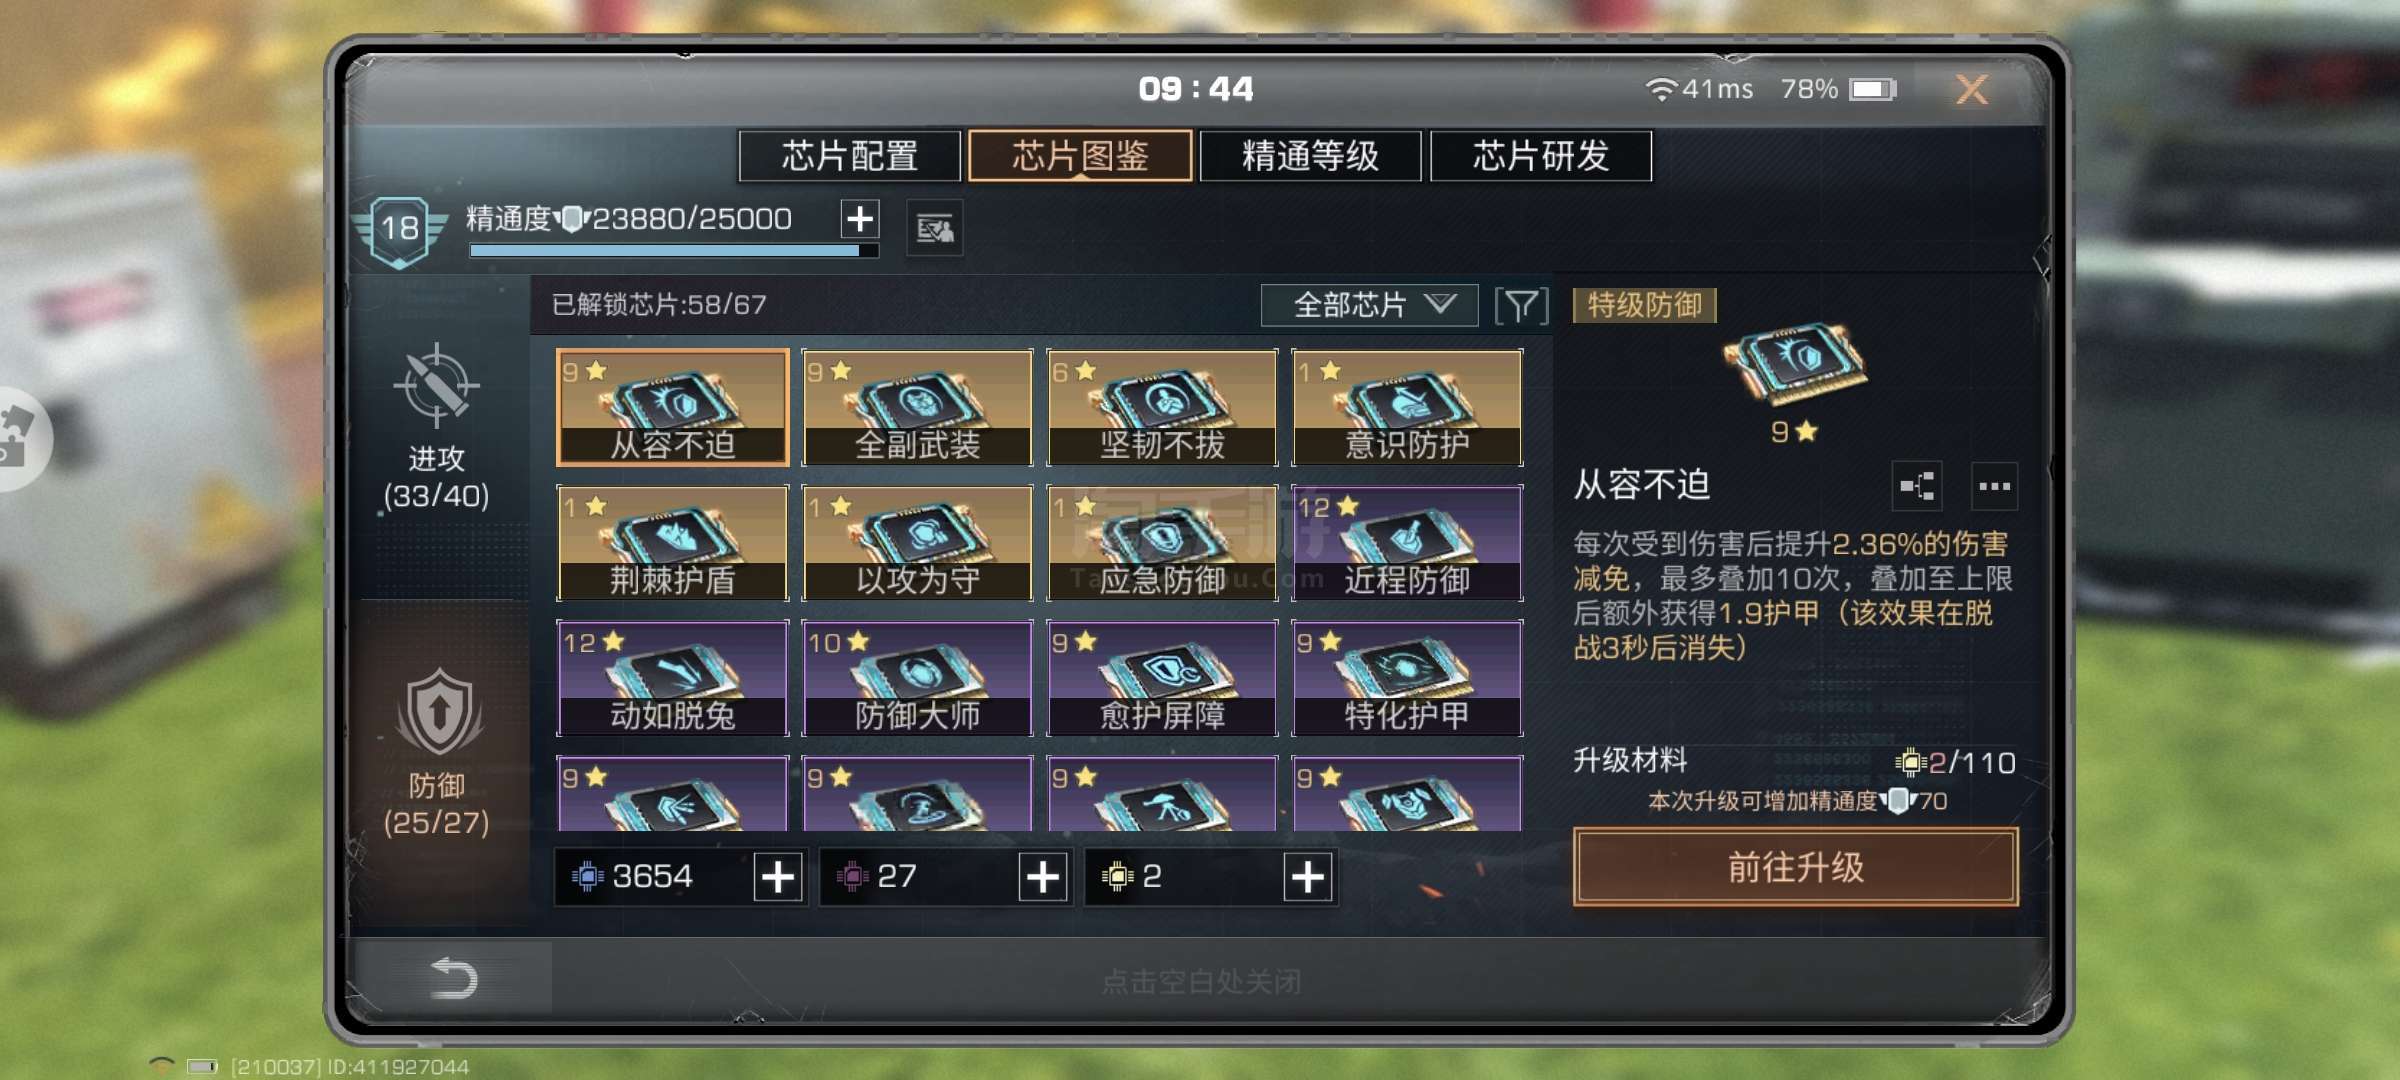Add gold chip currency with plus

tap(1308, 877)
